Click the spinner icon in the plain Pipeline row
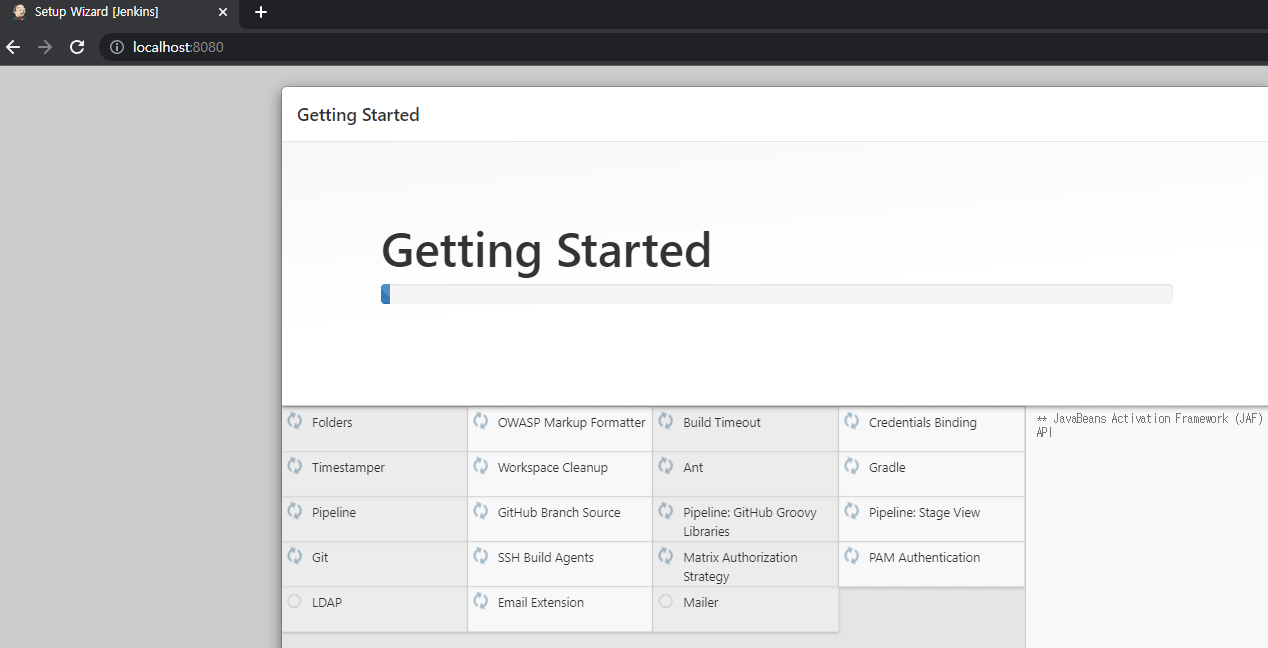Image resolution: width=1268 pixels, height=648 pixels. click(295, 511)
